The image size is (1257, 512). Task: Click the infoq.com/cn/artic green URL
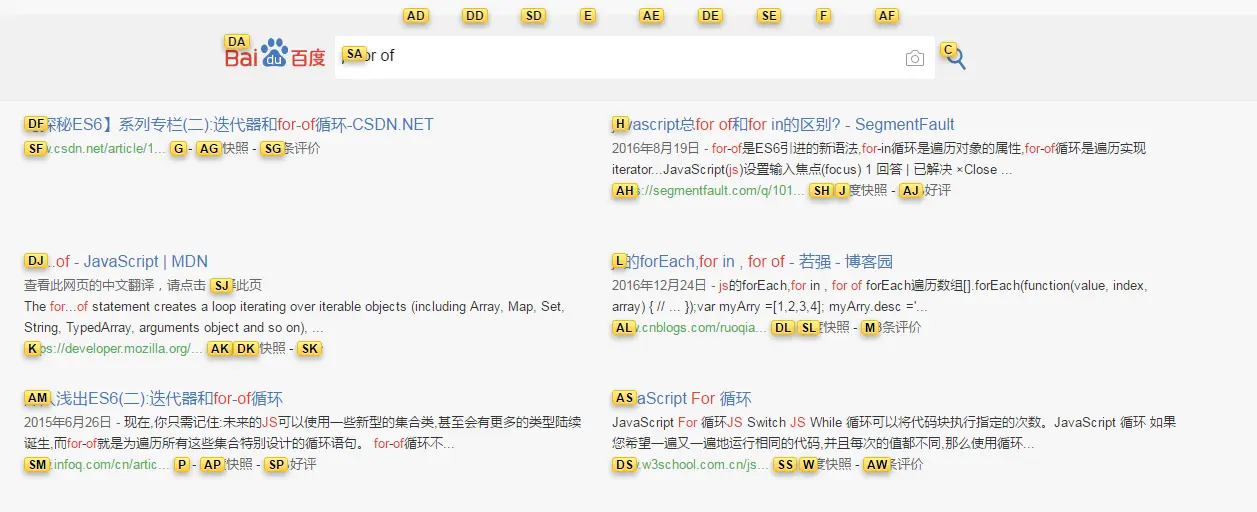(x=97, y=465)
